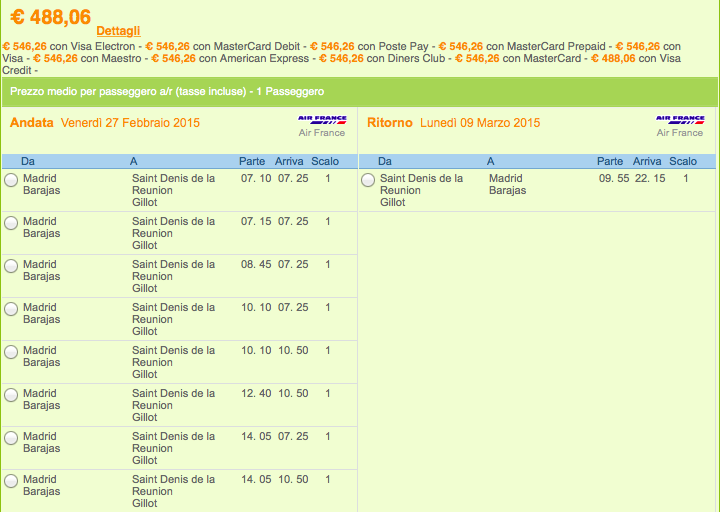Click the Air France logo under Ritorno
Image resolution: width=721 pixels, height=512 pixels.
click(680, 120)
